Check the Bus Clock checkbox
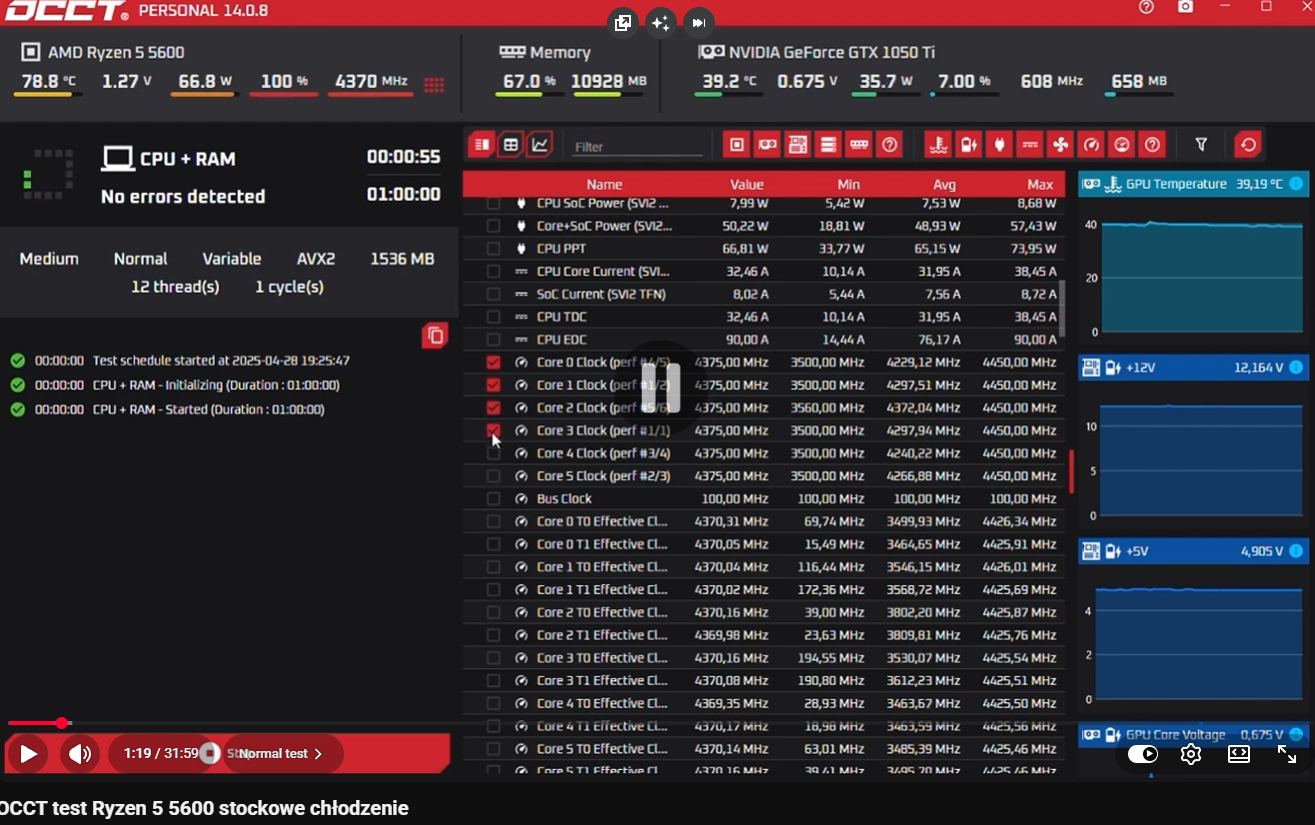This screenshot has width=1315, height=825. (493, 499)
